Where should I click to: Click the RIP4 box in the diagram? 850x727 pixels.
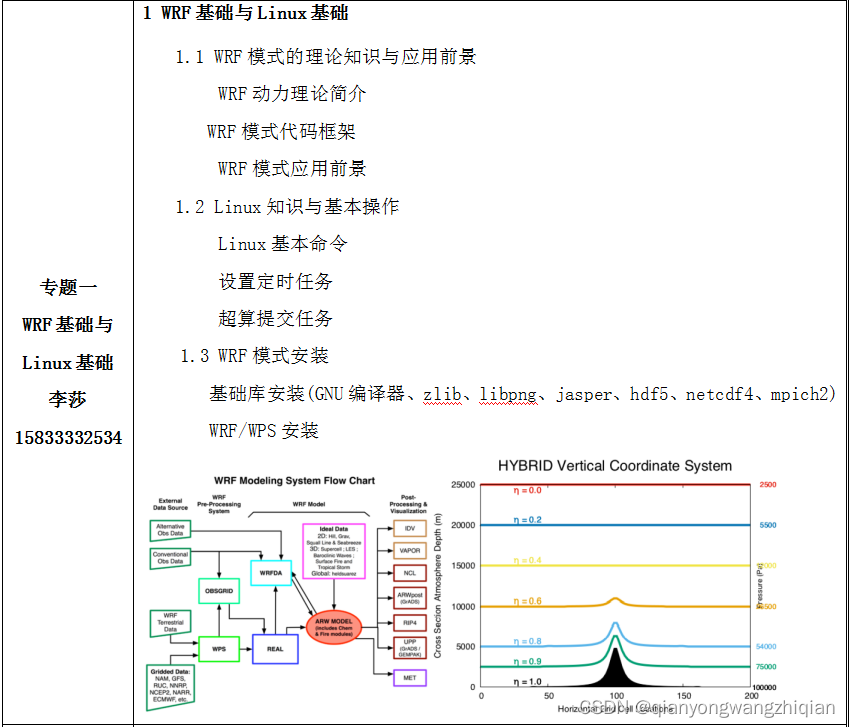tap(410, 623)
